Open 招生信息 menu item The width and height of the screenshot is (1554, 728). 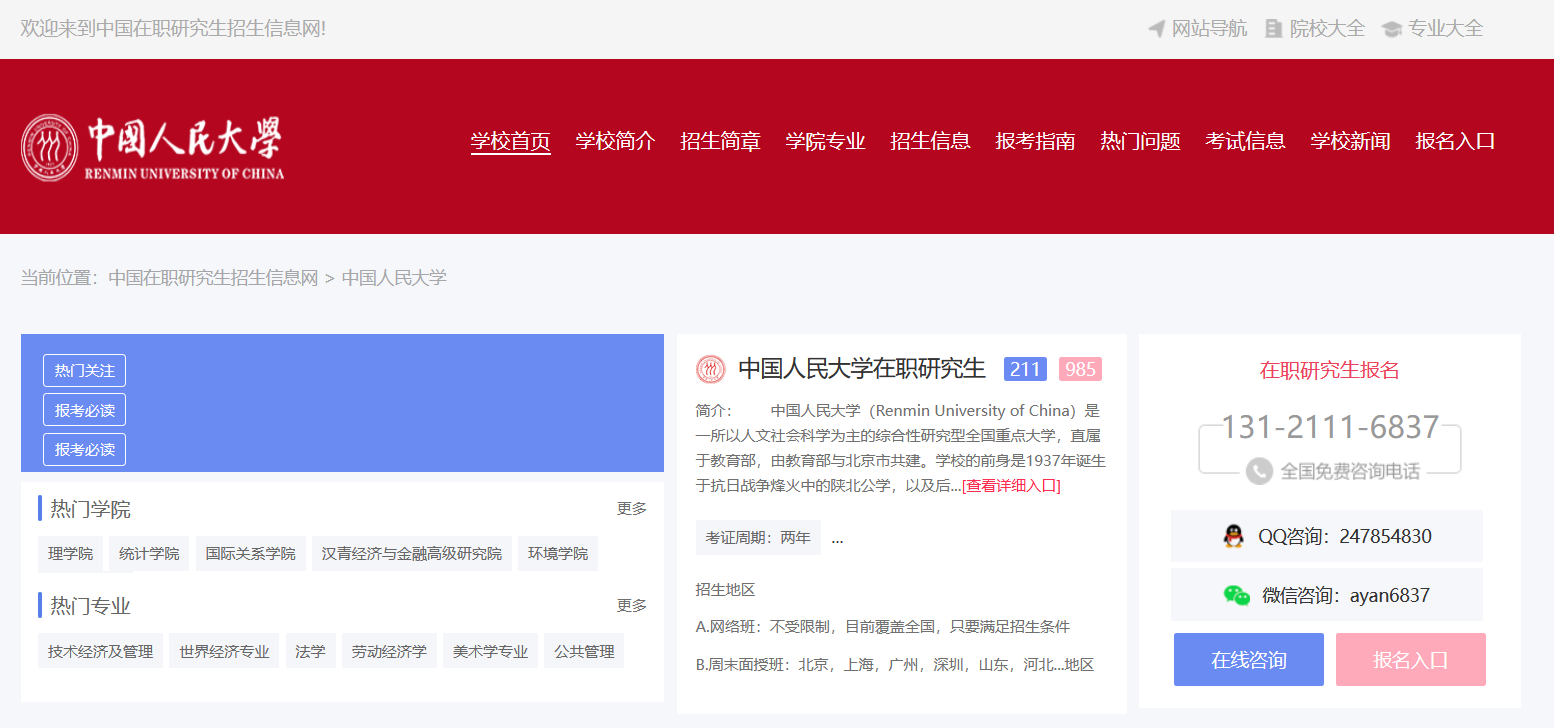pos(931,141)
